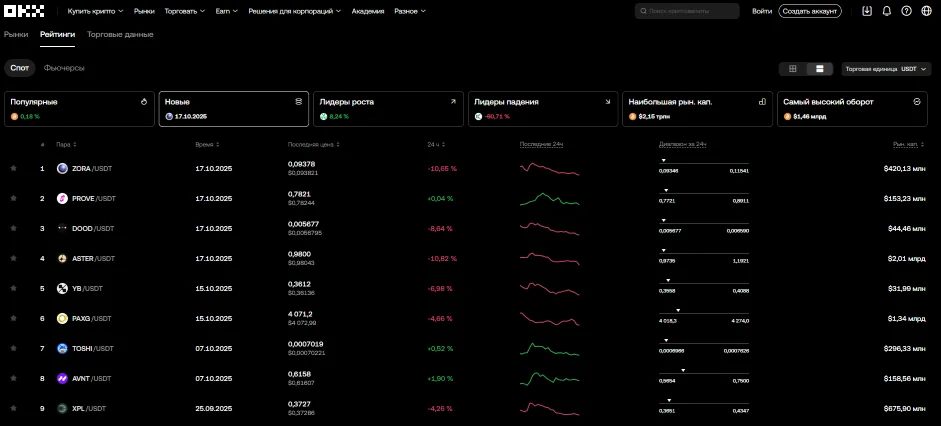The image size is (941, 426).
Task: Click the fire icon on Популярные card
Action: click(x=144, y=102)
